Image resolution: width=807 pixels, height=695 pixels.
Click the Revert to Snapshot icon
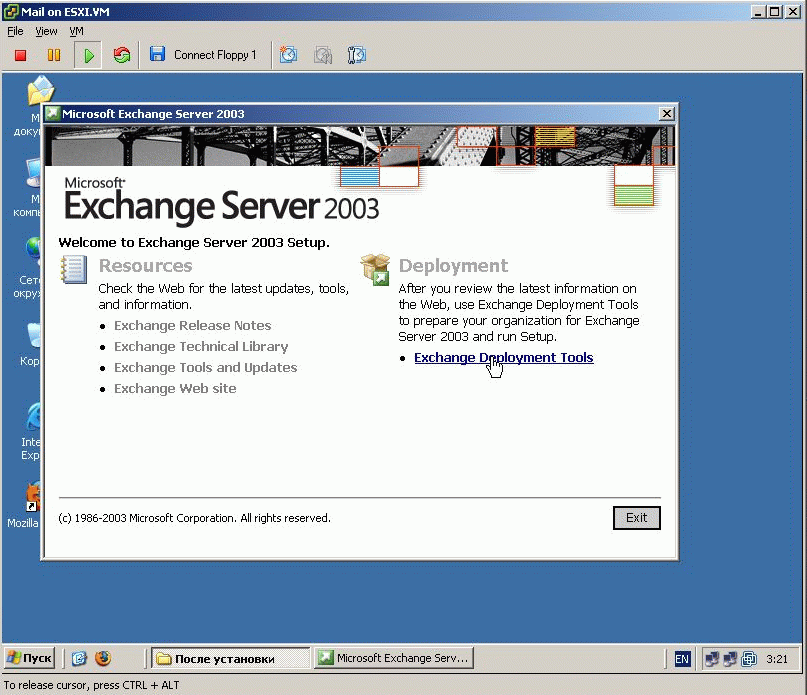(x=323, y=55)
